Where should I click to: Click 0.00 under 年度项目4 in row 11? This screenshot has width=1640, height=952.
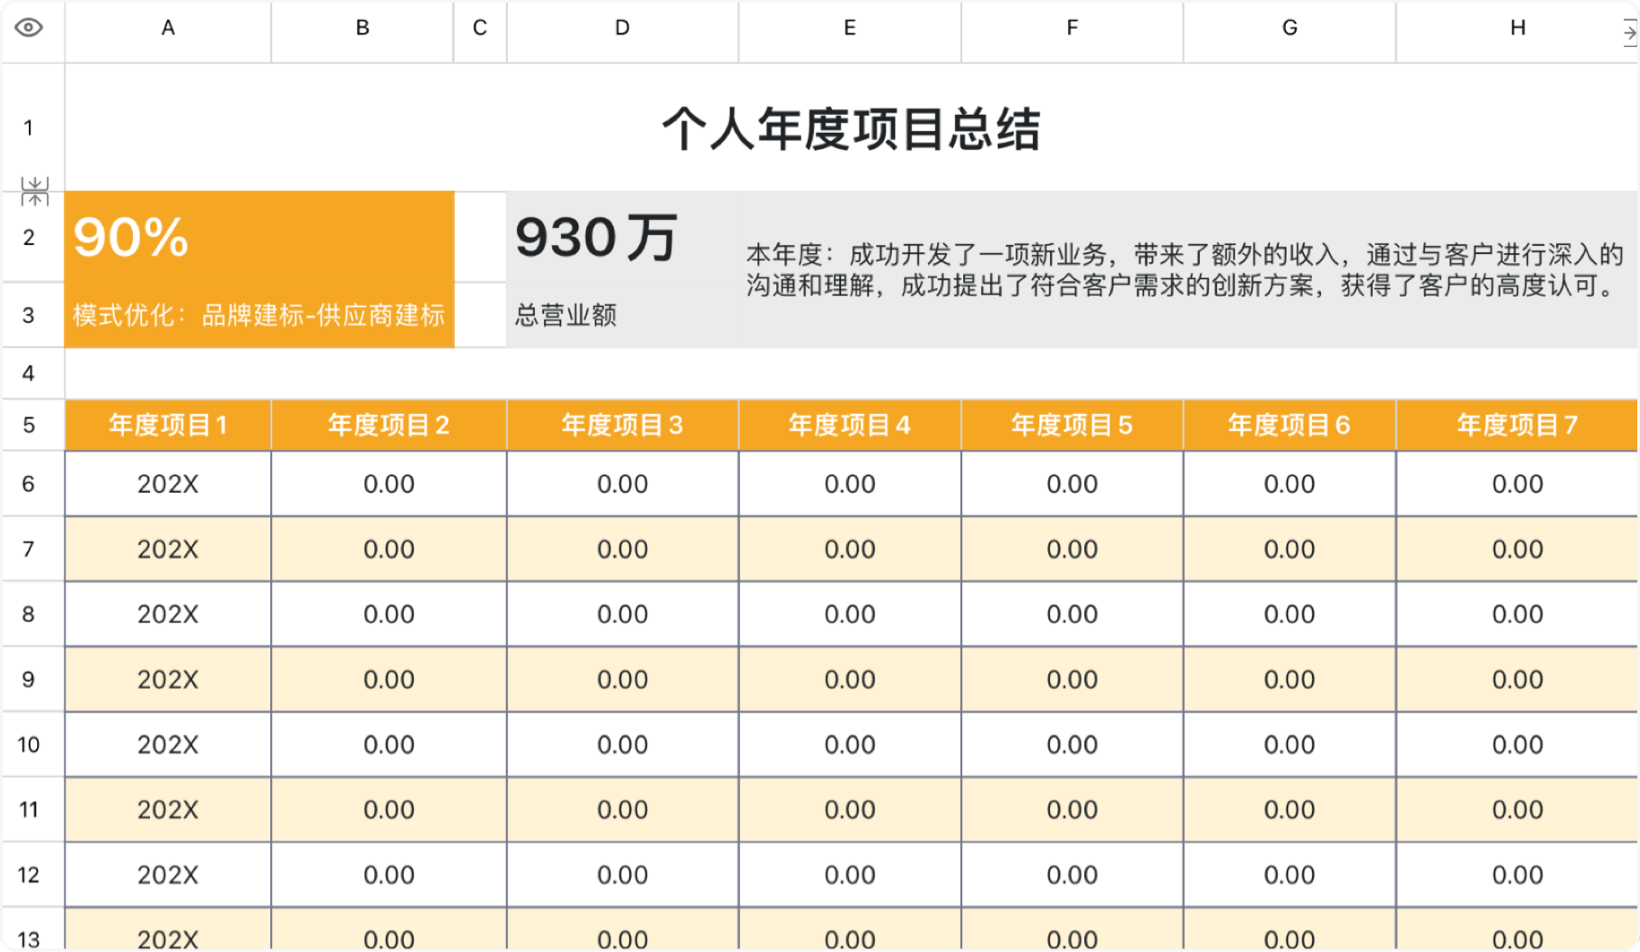click(x=850, y=810)
